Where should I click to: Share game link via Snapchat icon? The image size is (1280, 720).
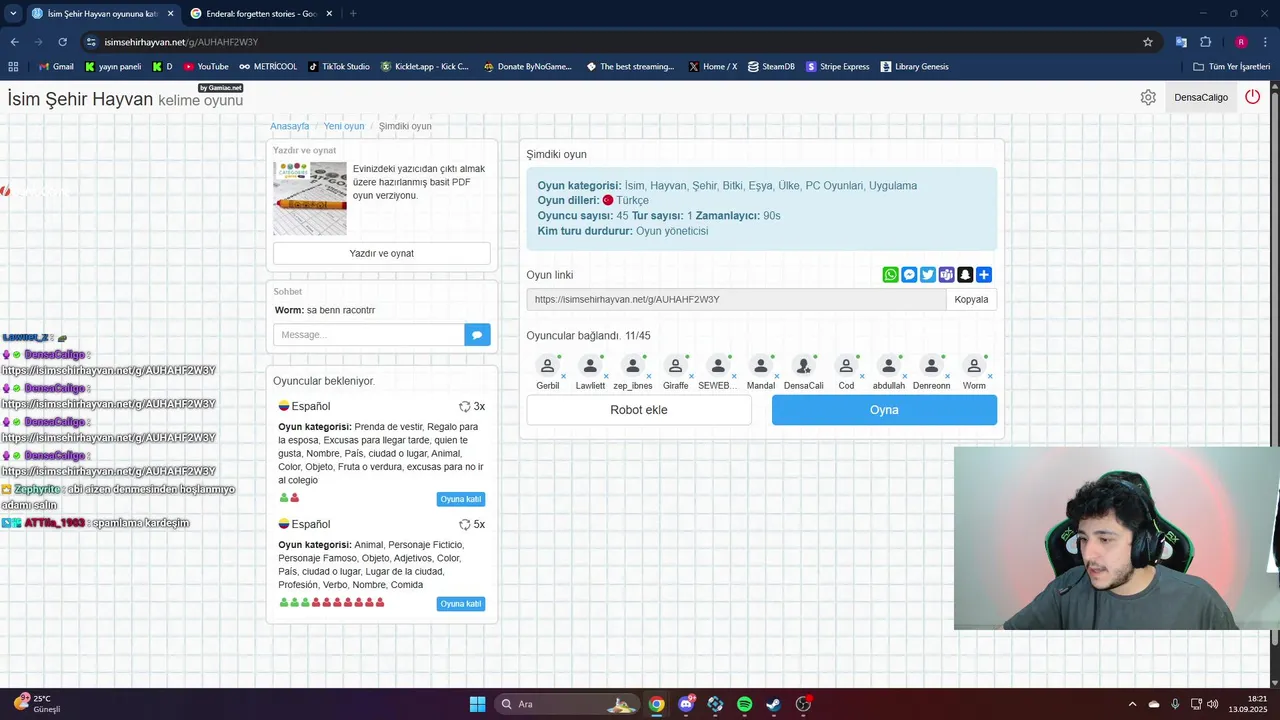coord(965,275)
